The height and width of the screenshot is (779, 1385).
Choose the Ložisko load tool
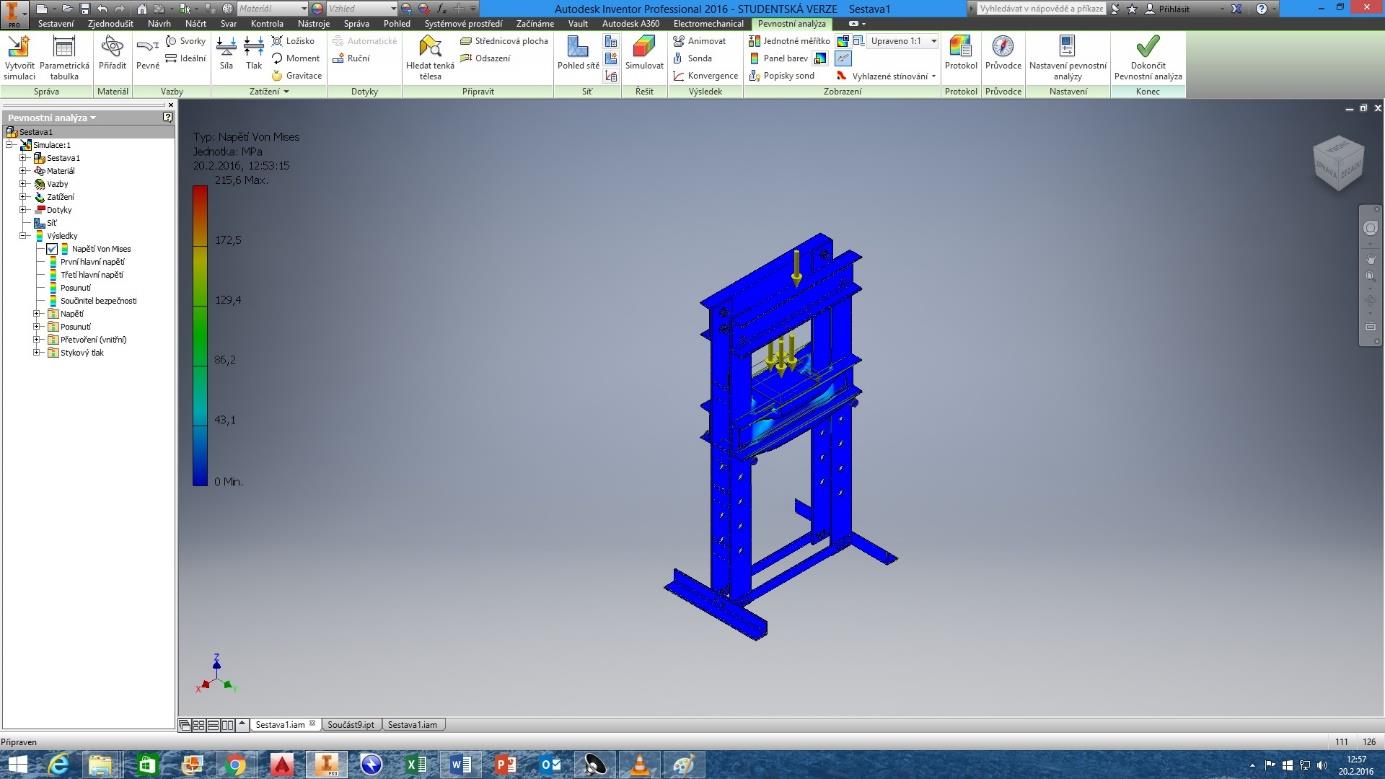(293, 41)
